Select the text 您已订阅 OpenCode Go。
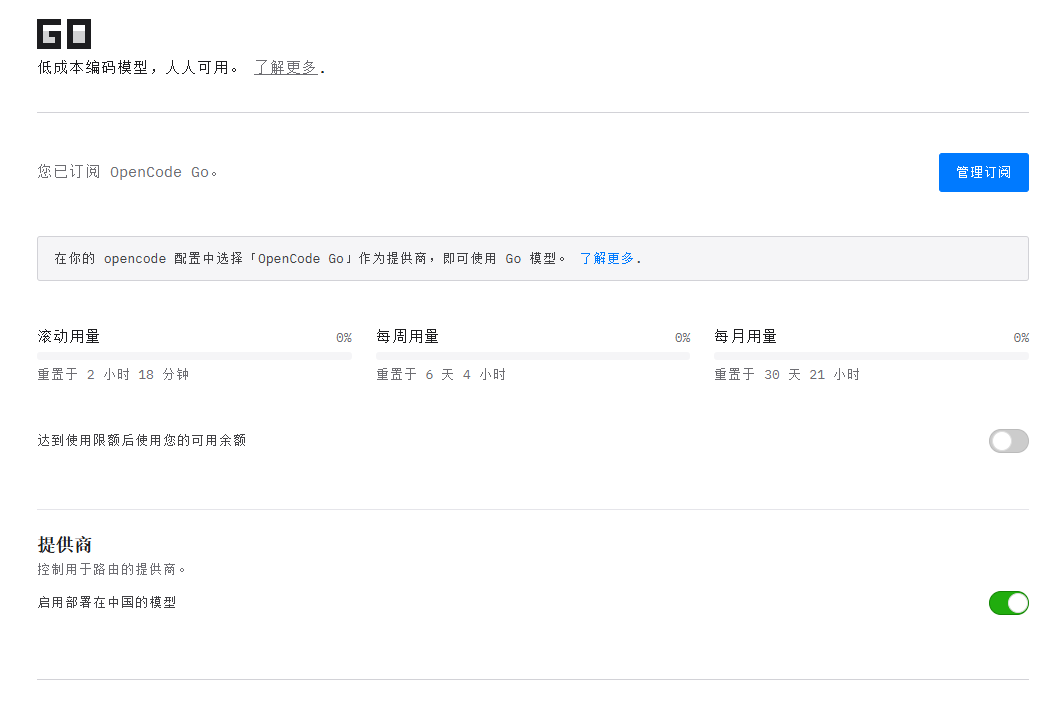 tap(127, 172)
